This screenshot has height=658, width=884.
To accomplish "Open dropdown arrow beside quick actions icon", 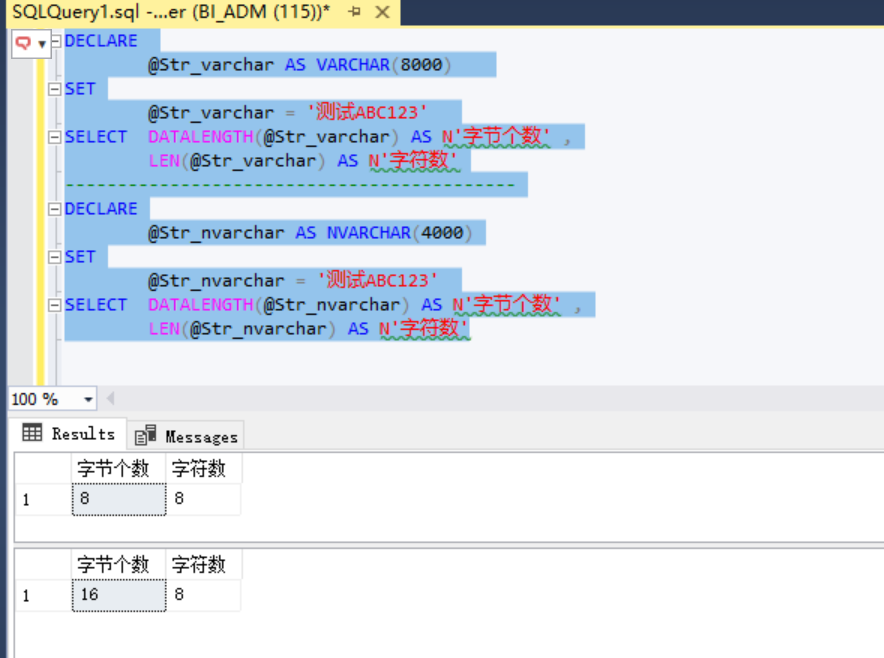I will coord(42,43).
